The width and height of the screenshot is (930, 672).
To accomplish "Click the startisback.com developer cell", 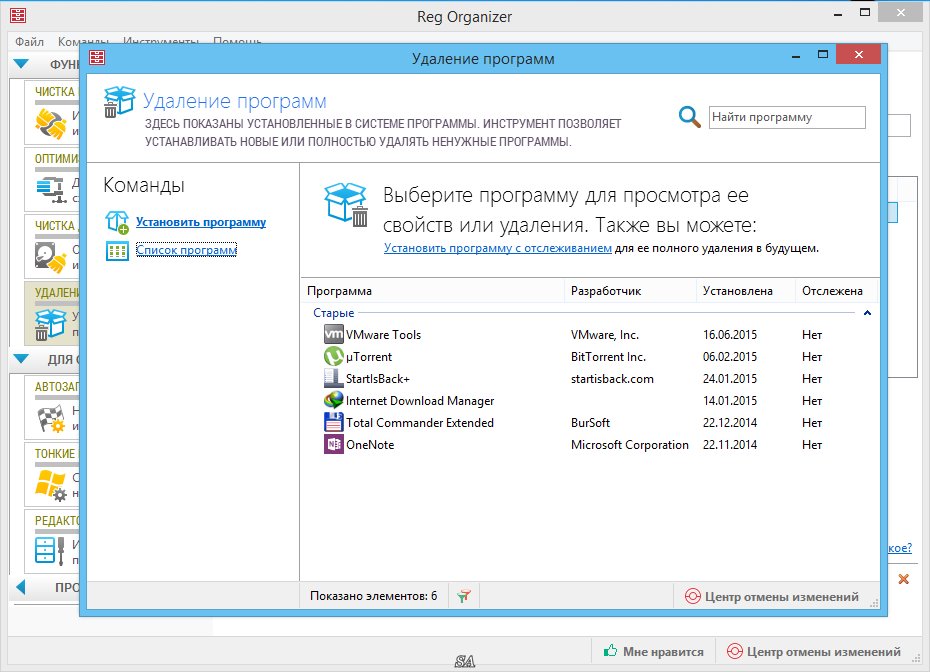I will coord(612,378).
